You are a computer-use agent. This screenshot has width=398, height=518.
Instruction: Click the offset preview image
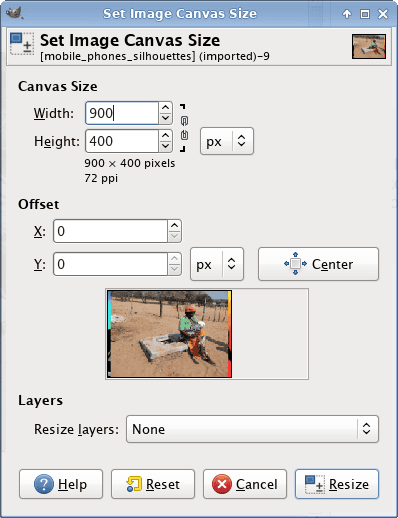[x=169, y=334]
